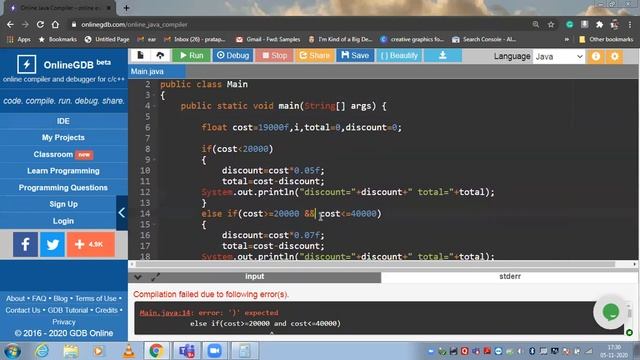This screenshot has height=360, width=640.
Task: Fold the if block at line 9
Action: point(154,160)
